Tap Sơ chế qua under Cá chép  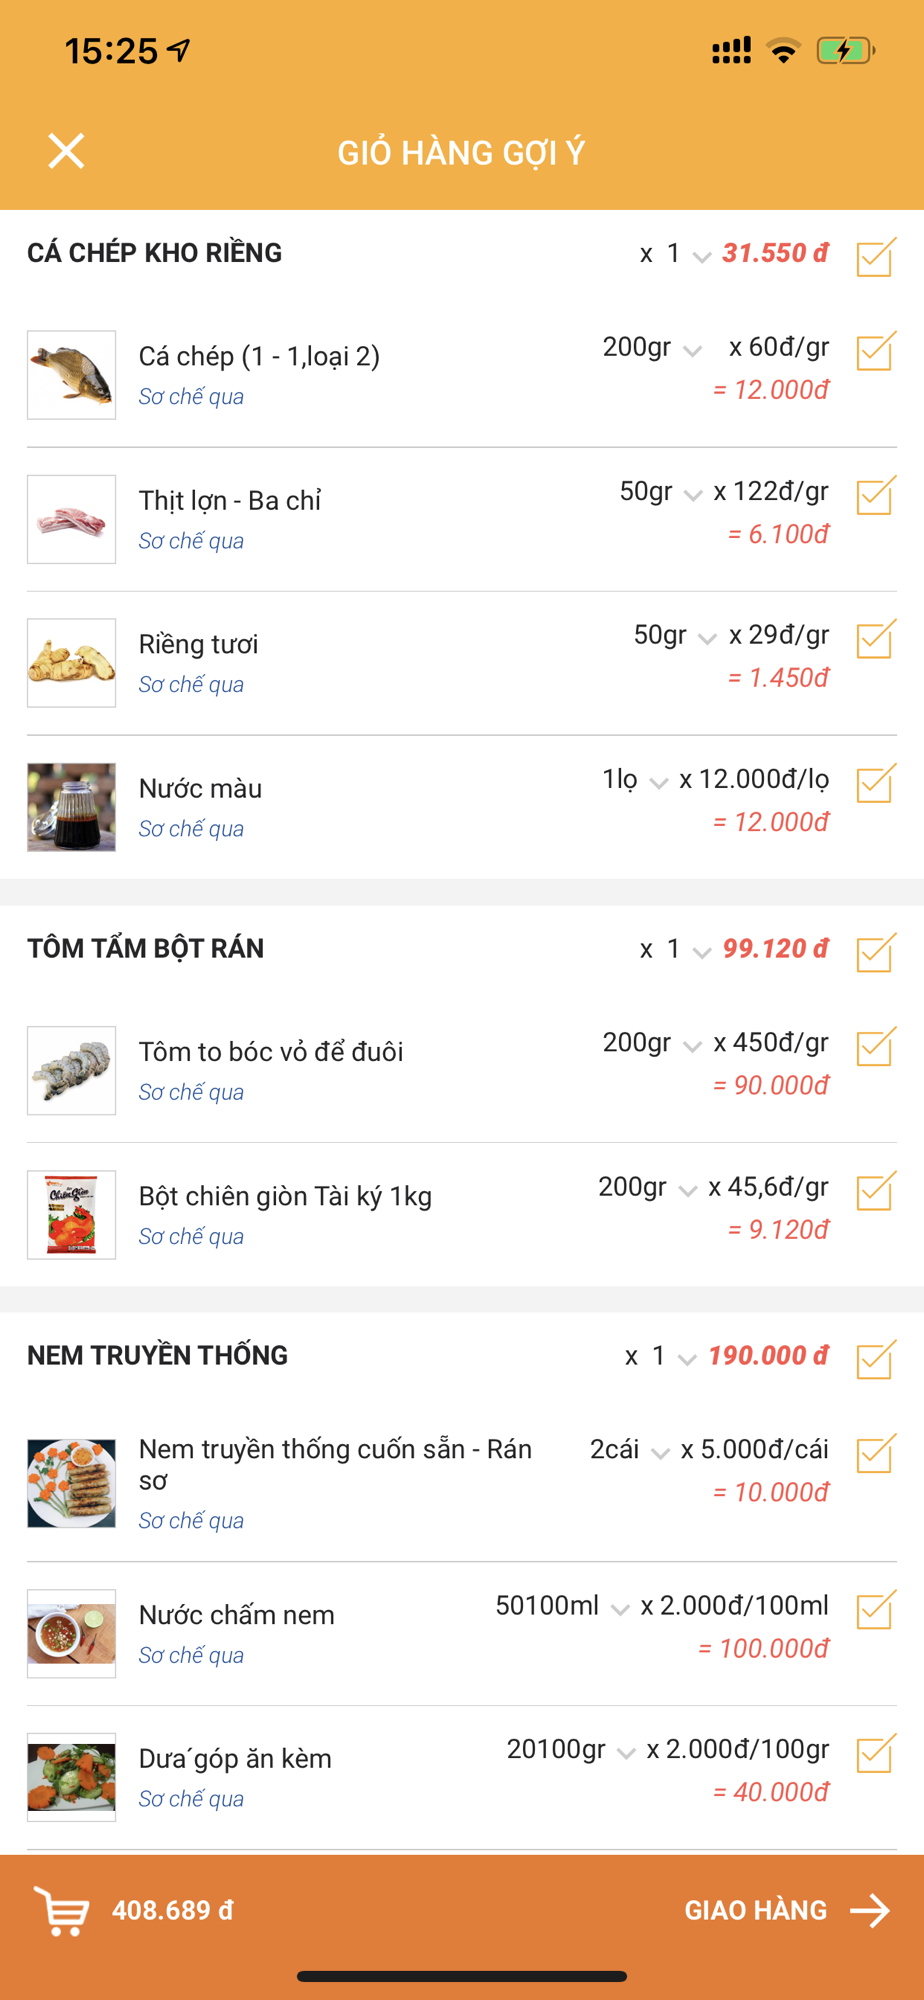tap(191, 397)
